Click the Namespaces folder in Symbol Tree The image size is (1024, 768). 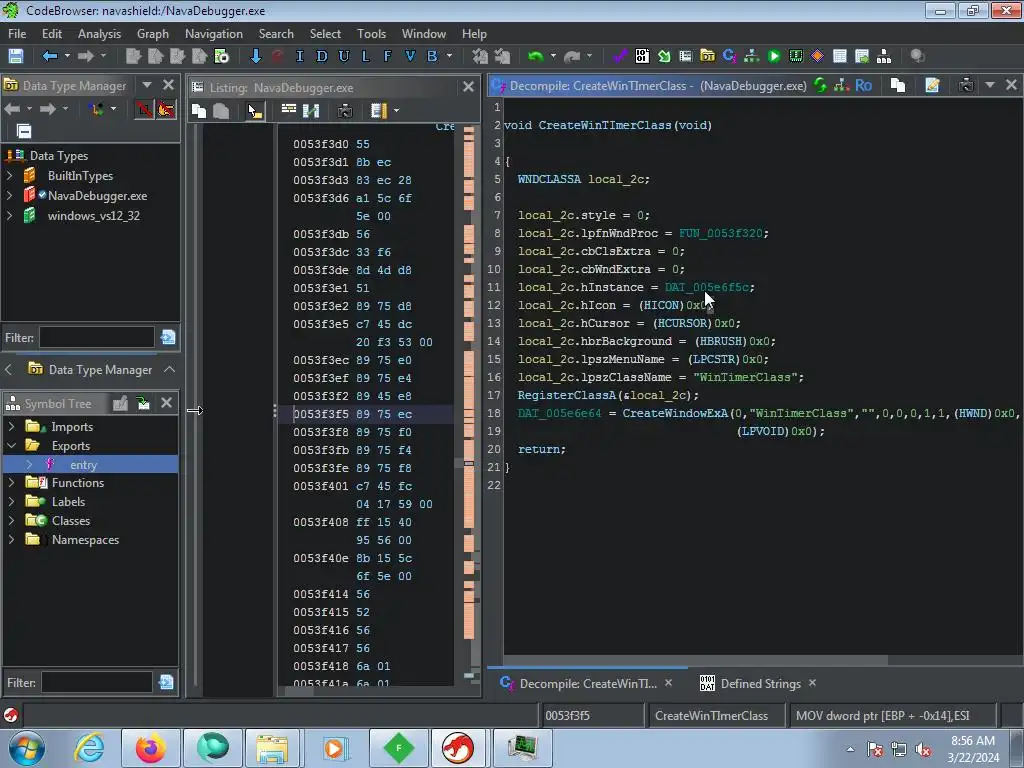tap(85, 539)
